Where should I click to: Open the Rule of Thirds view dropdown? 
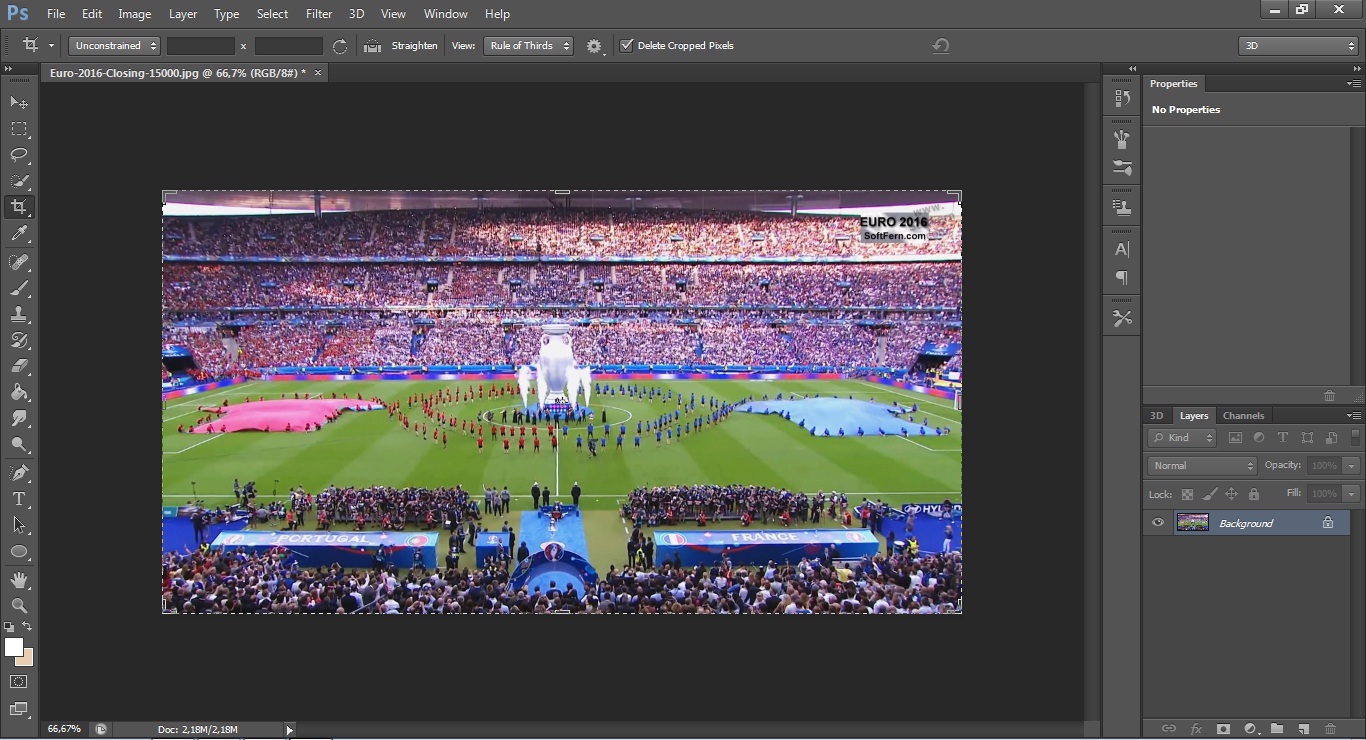tap(528, 46)
